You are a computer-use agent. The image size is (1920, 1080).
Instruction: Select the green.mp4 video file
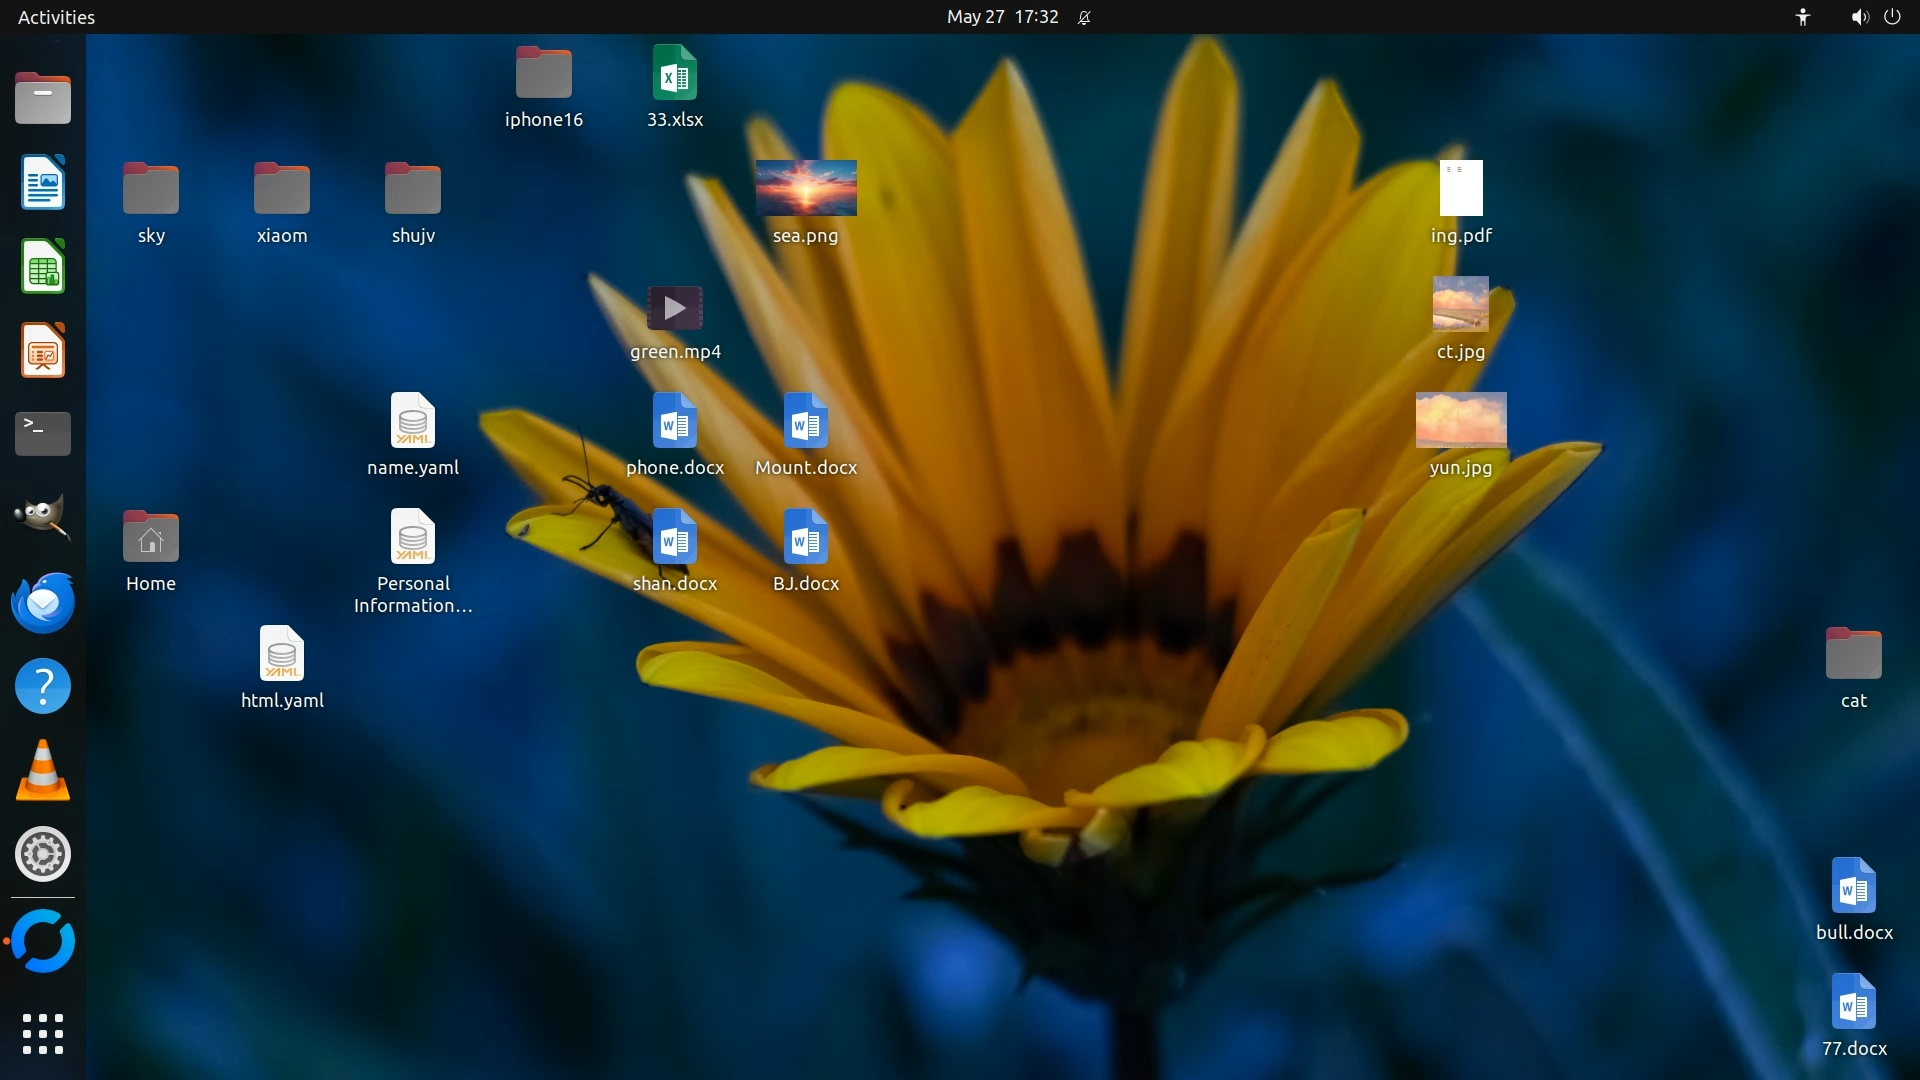coord(675,308)
